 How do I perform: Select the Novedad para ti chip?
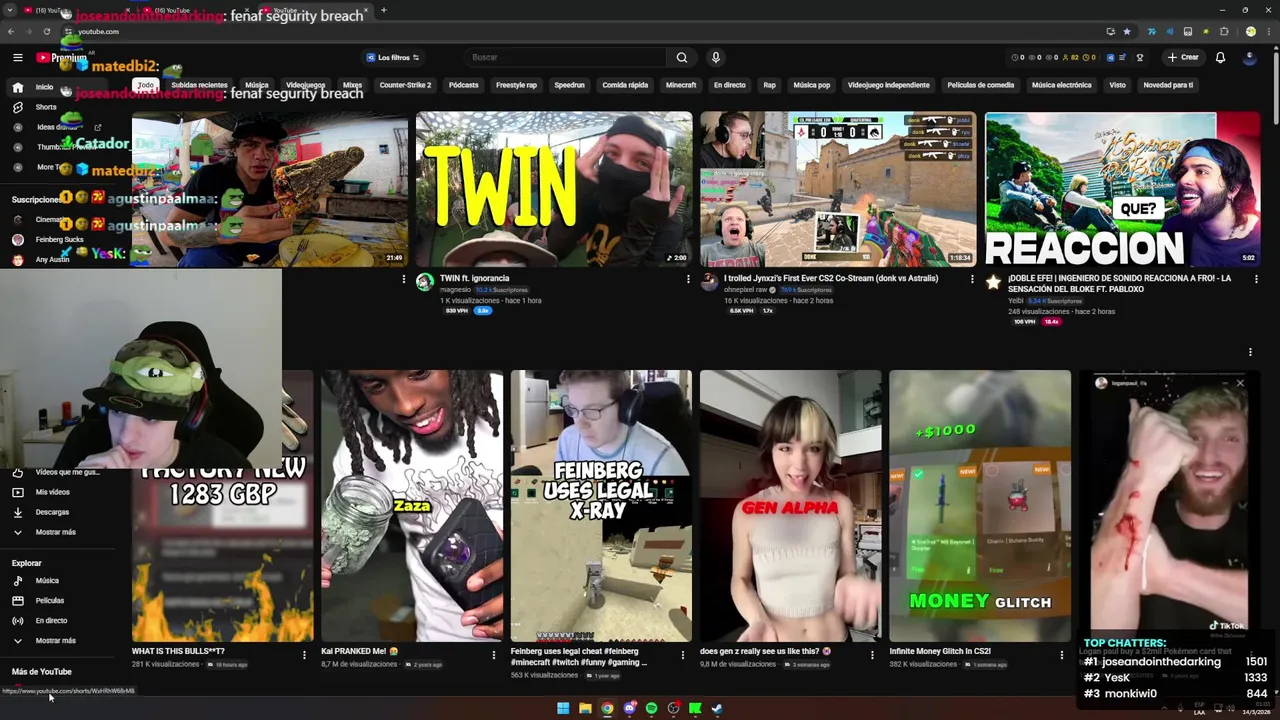pos(1168,85)
